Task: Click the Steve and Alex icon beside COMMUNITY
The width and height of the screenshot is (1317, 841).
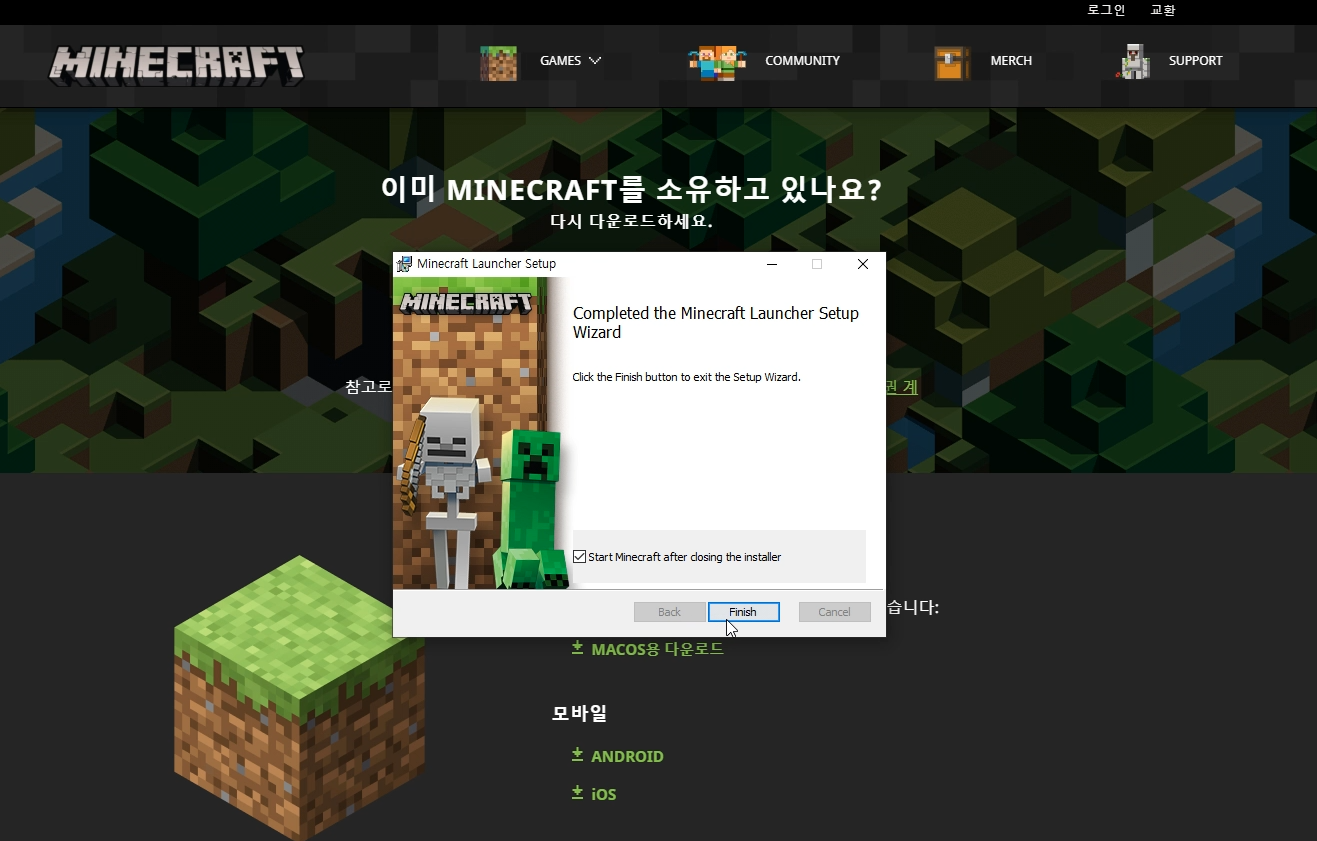Action: [x=718, y=62]
